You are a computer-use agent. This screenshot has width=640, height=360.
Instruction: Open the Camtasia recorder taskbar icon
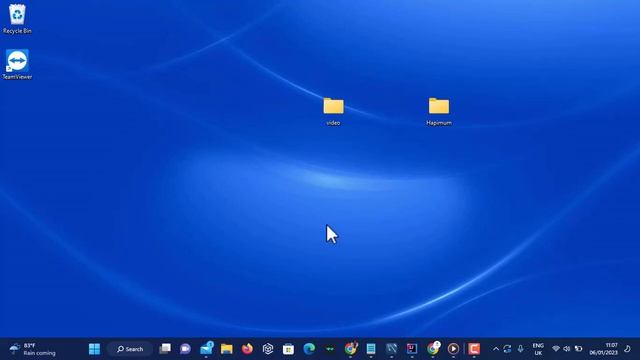[x=474, y=349]
